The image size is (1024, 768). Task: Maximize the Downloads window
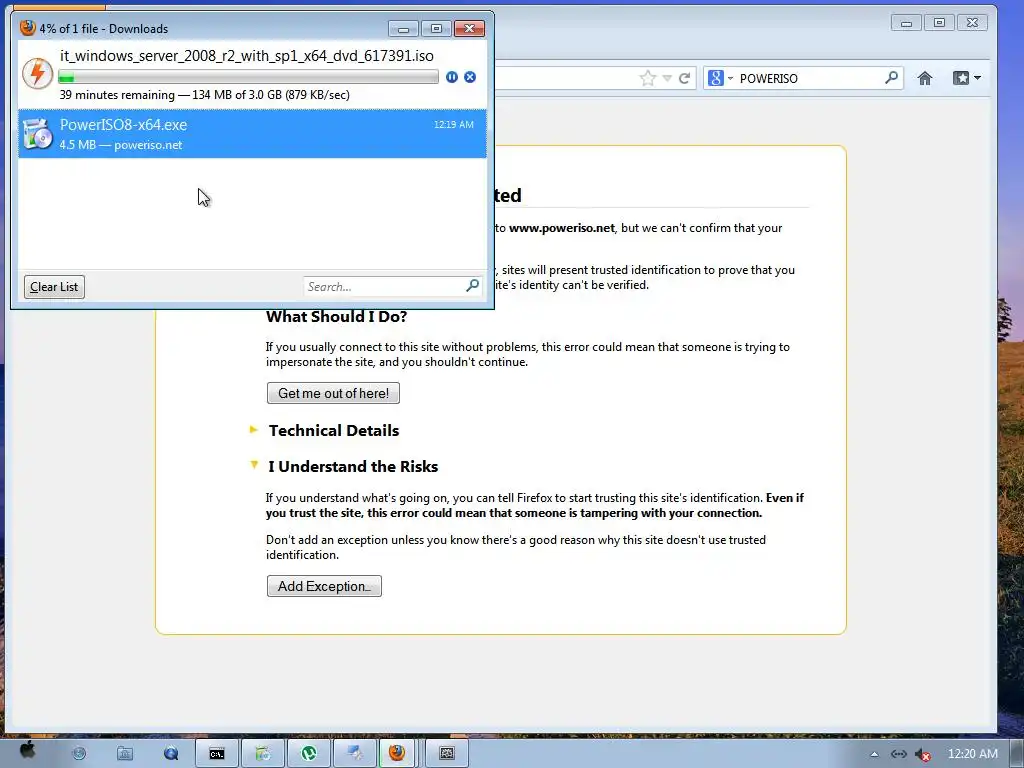[436, 29]
